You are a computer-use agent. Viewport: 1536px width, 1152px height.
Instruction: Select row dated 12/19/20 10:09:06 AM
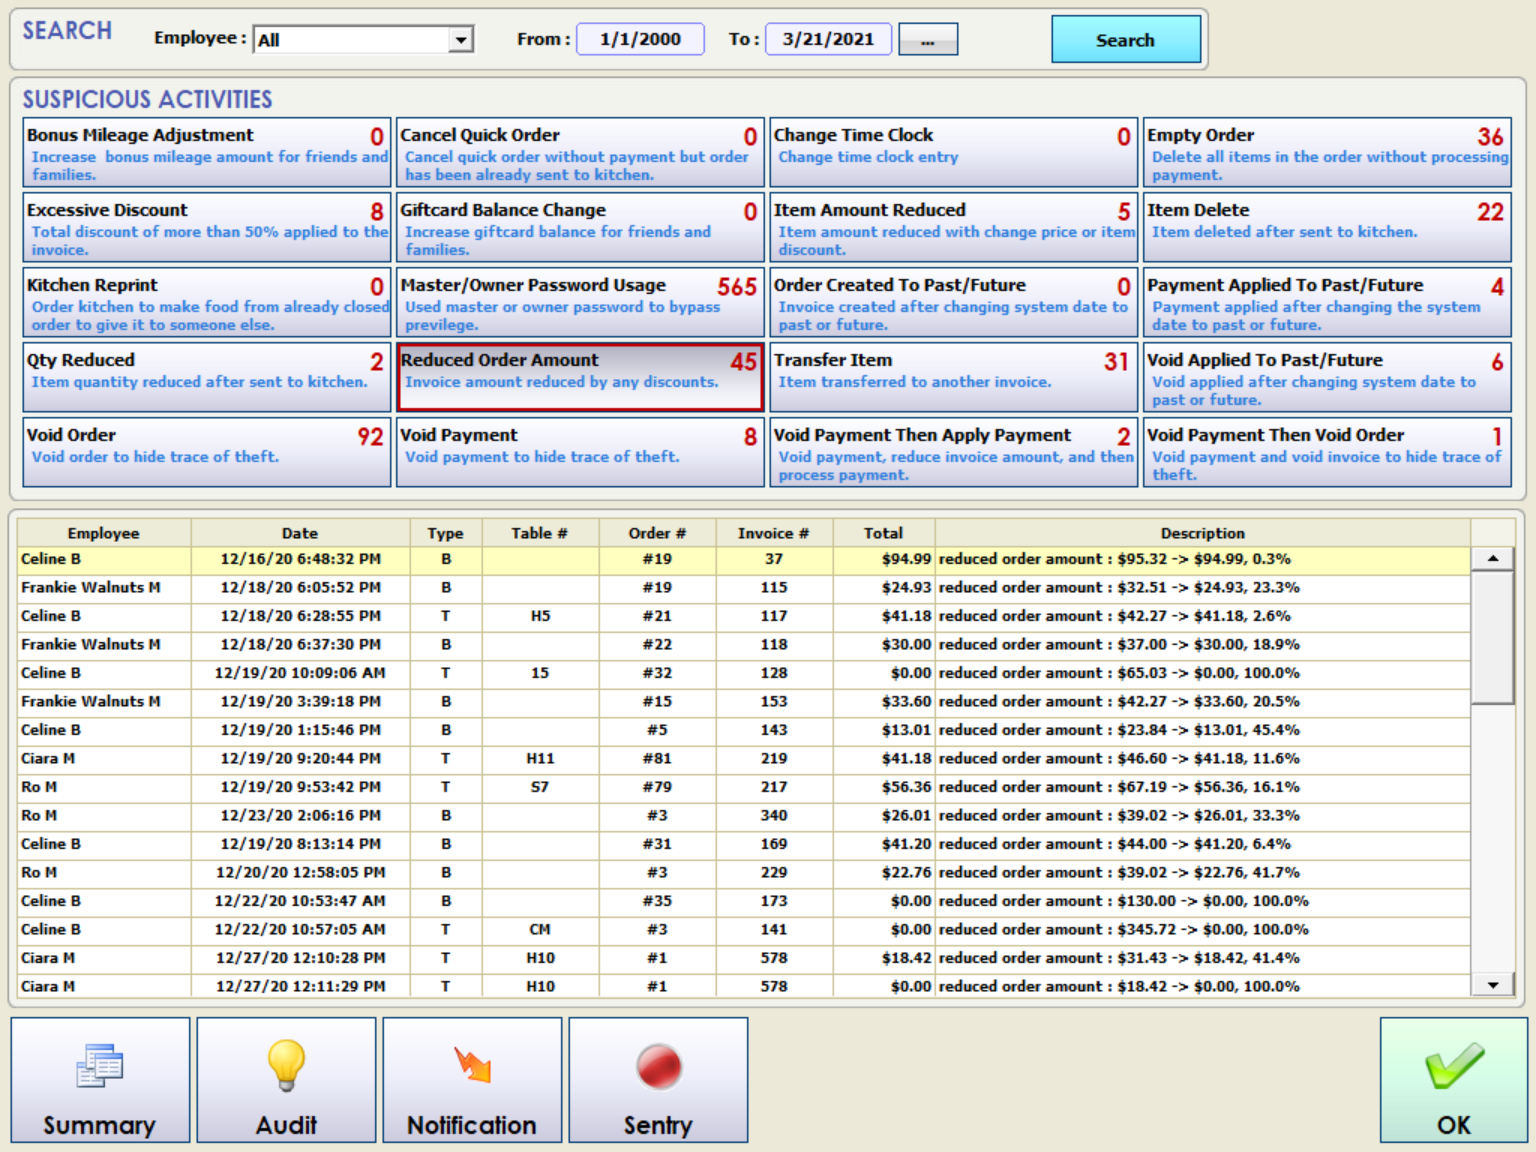[x=744, y=673]
